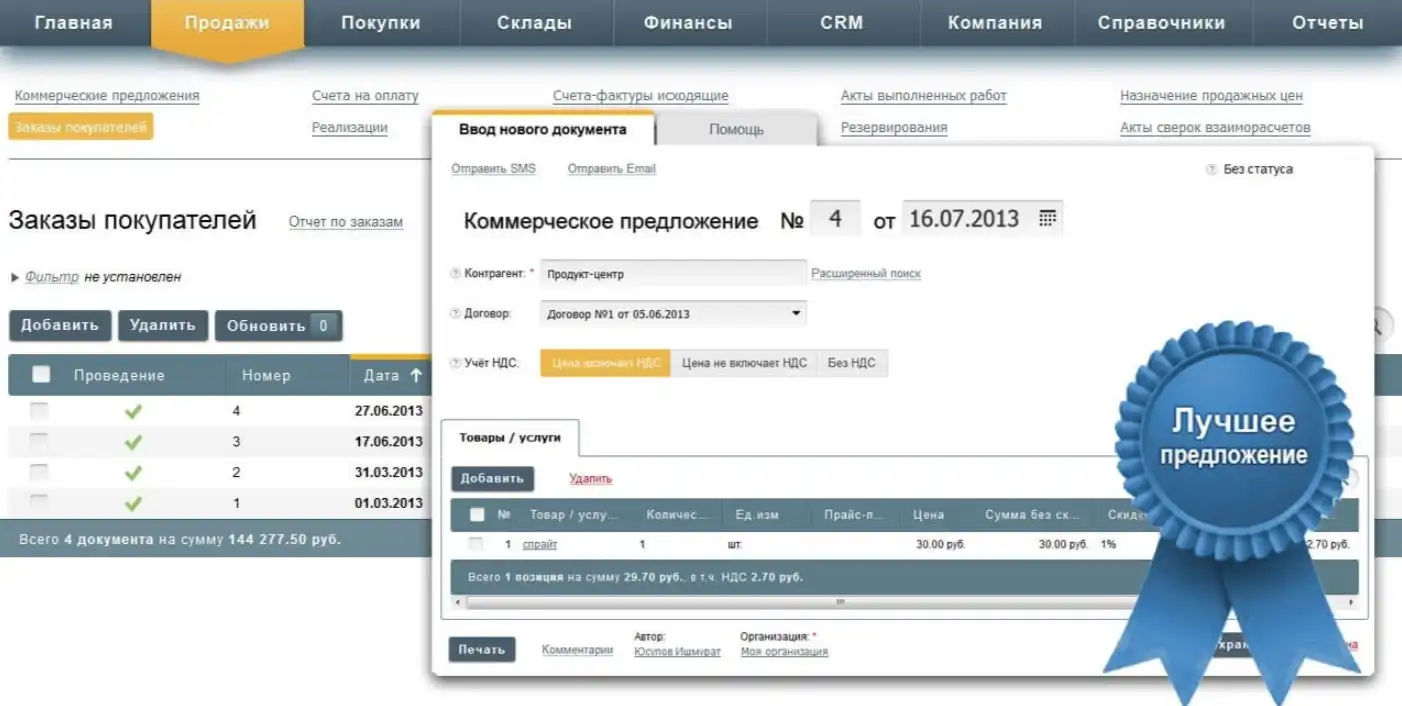Click the help icon beside Учёт НДС

click(456, 362)
